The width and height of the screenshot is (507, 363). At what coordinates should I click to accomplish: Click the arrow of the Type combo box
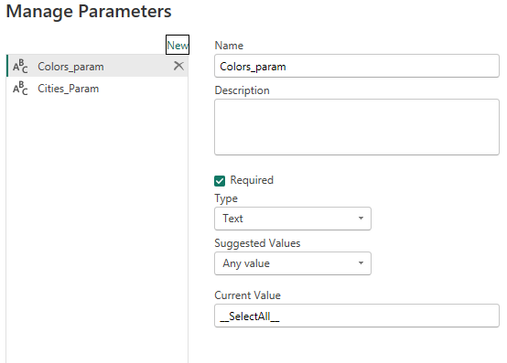click(x=361, y=218)
